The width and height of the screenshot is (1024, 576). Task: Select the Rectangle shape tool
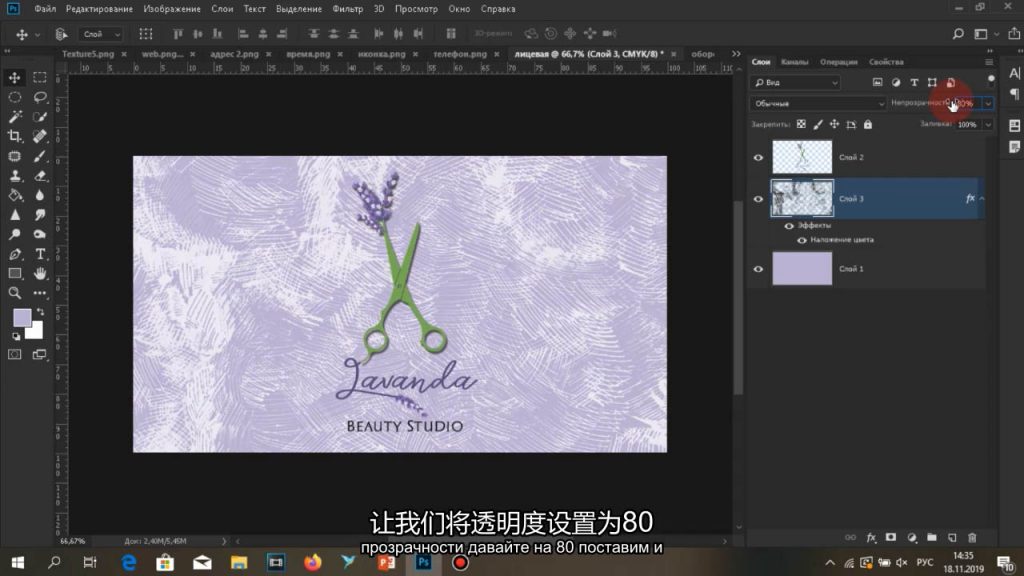click(14, 274)
